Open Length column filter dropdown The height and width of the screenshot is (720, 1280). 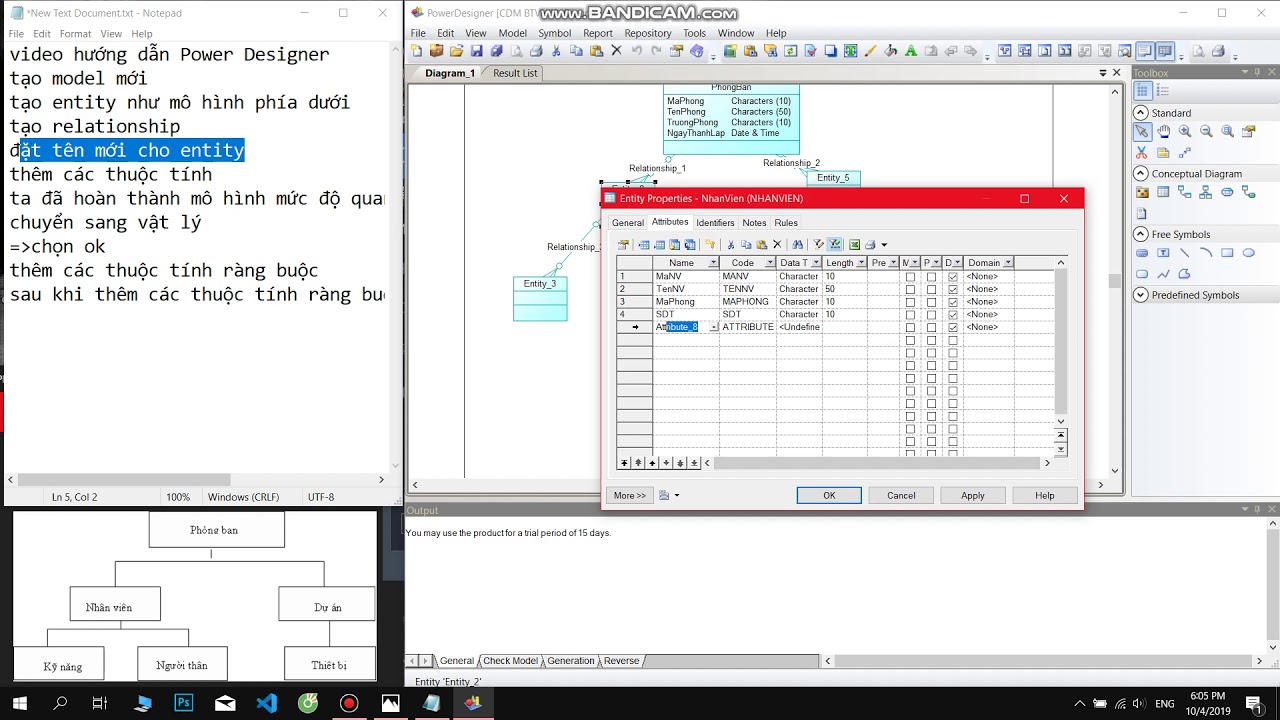click(861, 263)
